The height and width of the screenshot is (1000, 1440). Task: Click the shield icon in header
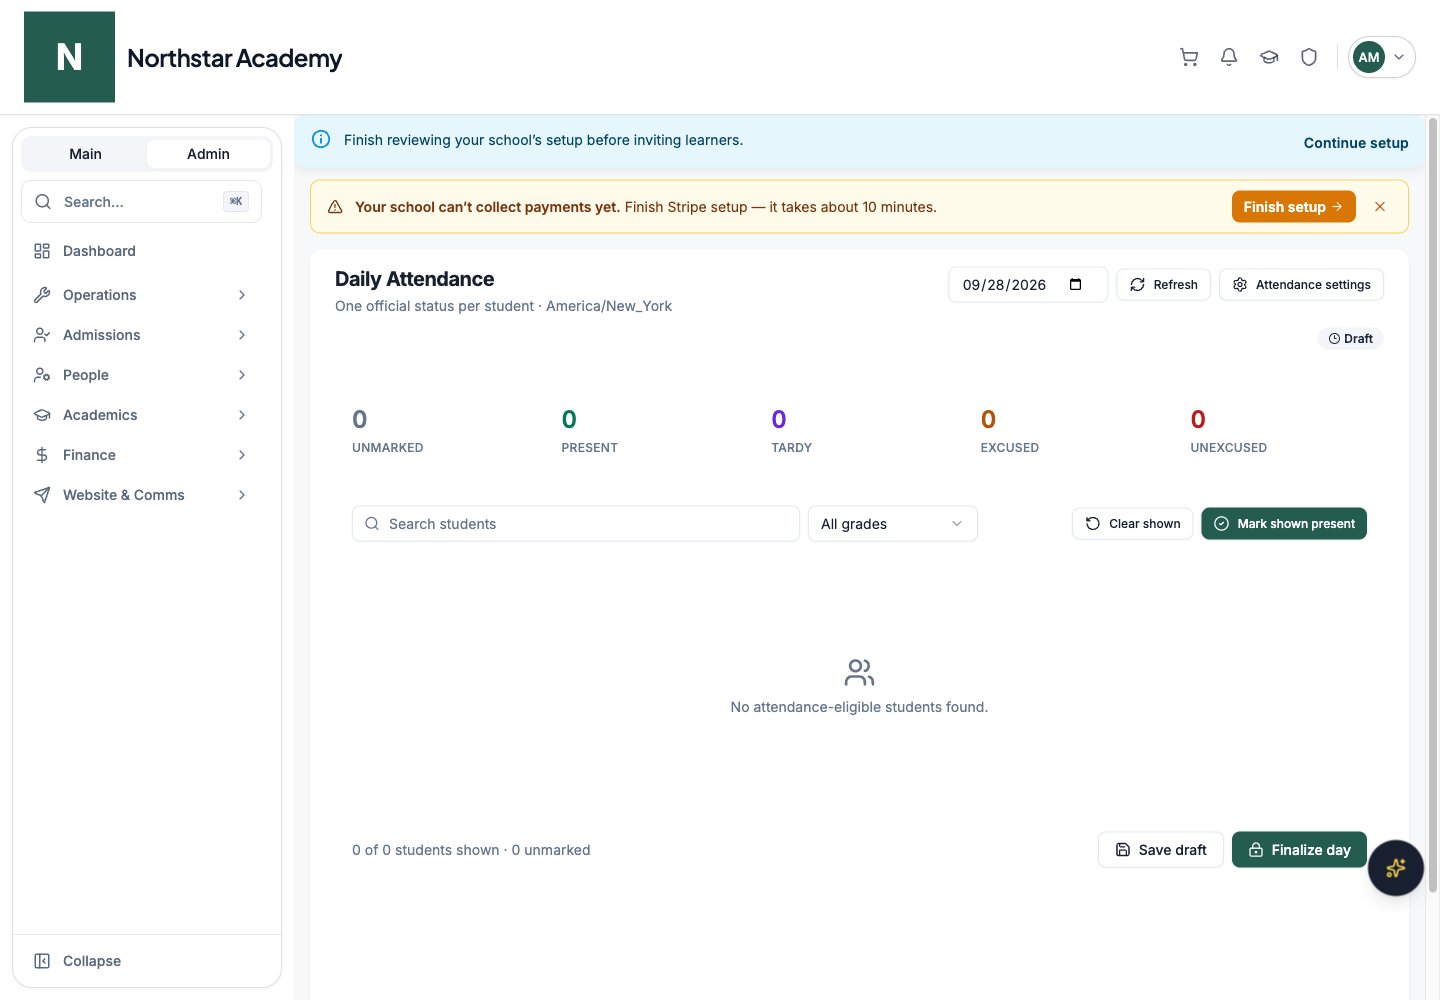[1309, 57]
